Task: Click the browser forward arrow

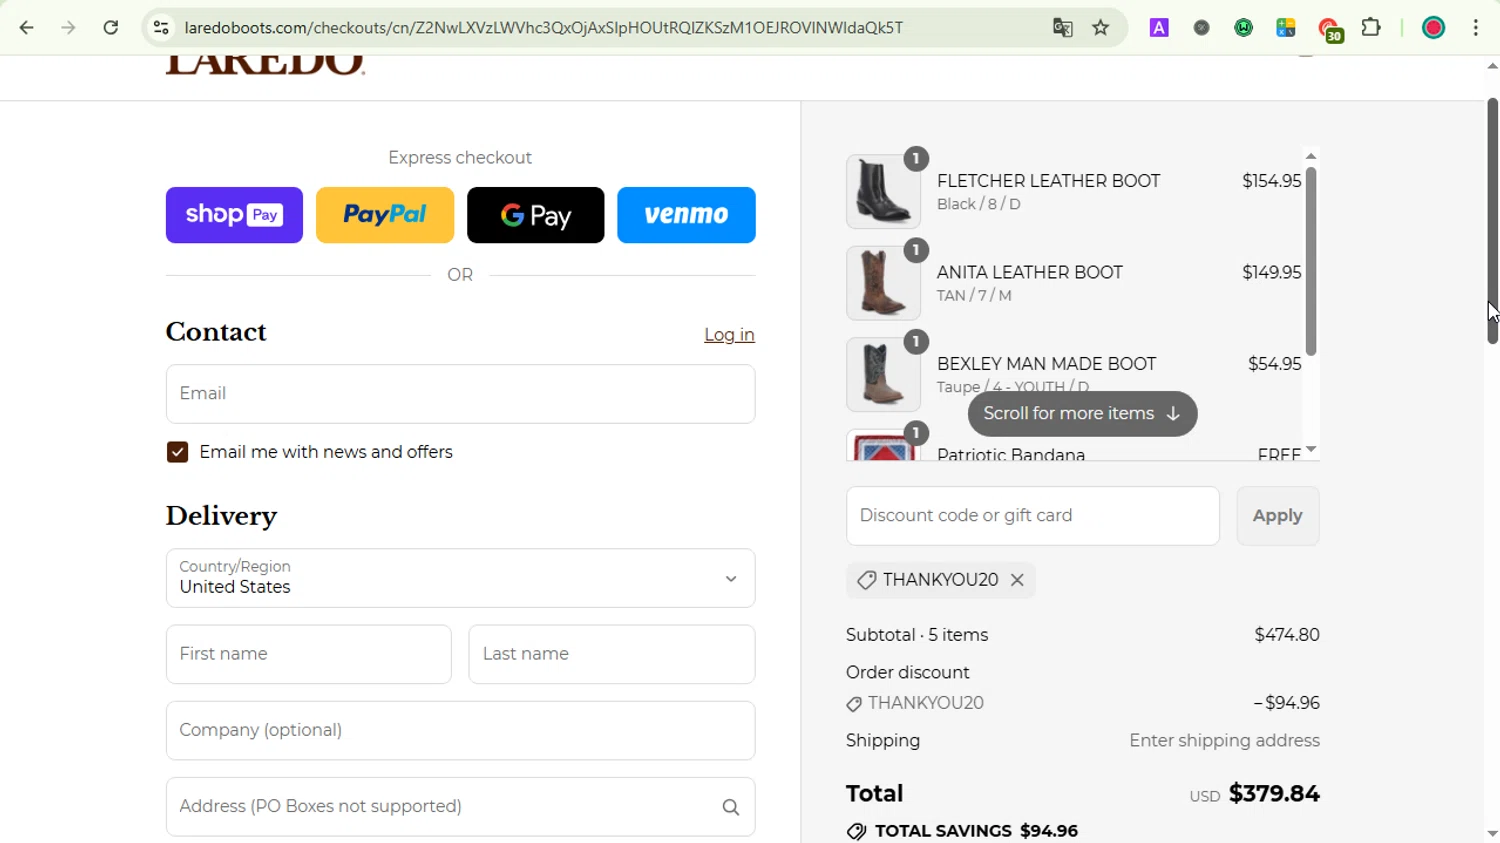Action: tap(68, 28)
